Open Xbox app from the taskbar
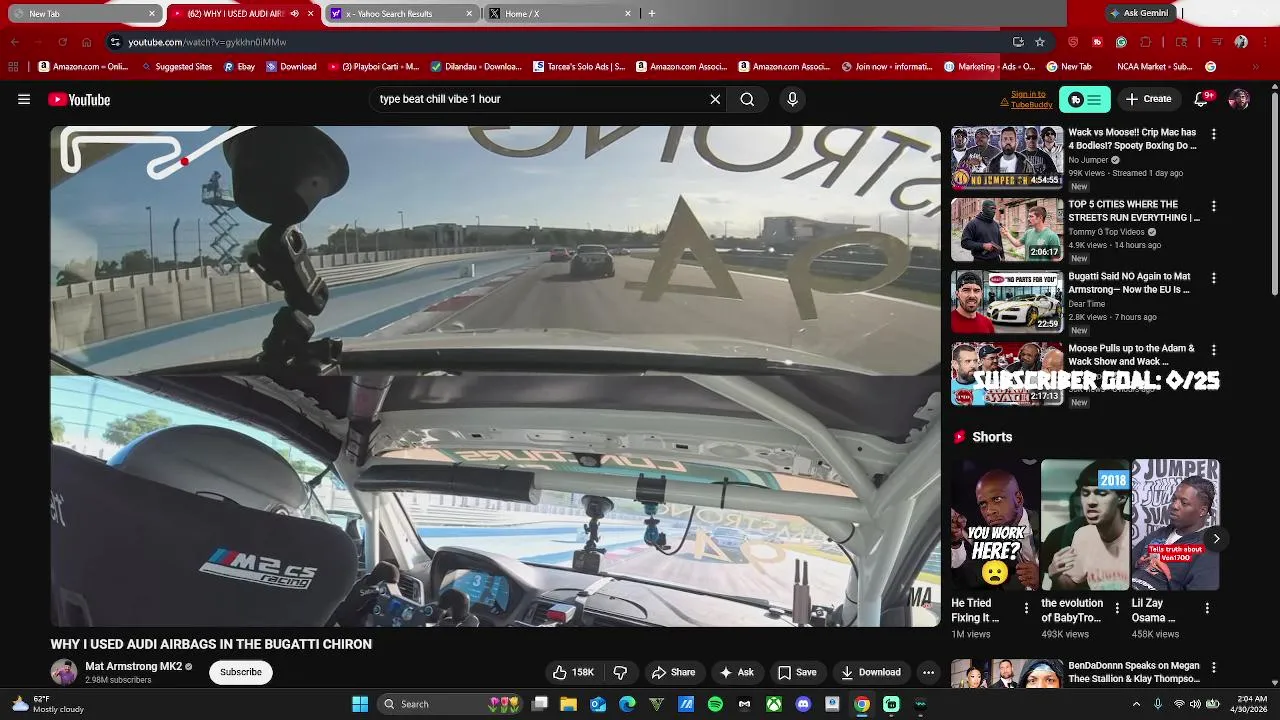 (774, 704)
